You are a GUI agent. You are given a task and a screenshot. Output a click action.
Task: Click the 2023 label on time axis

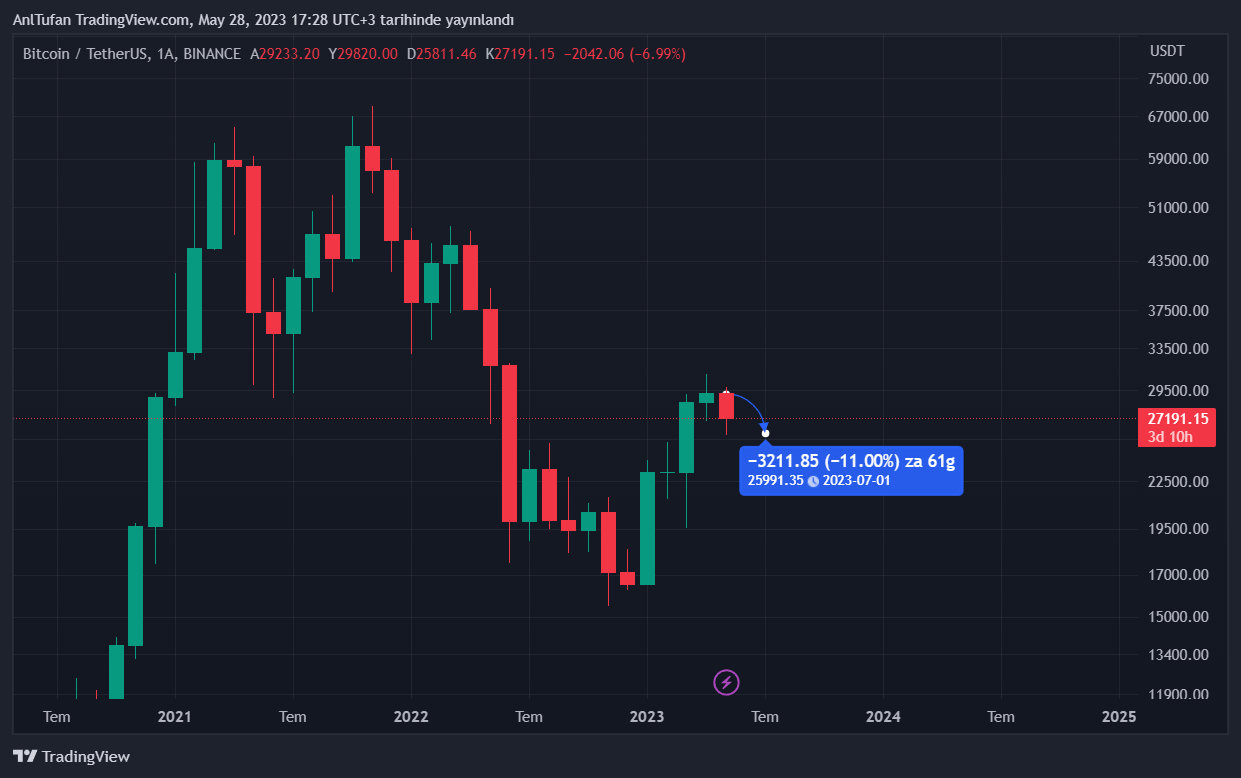point(647,716)
